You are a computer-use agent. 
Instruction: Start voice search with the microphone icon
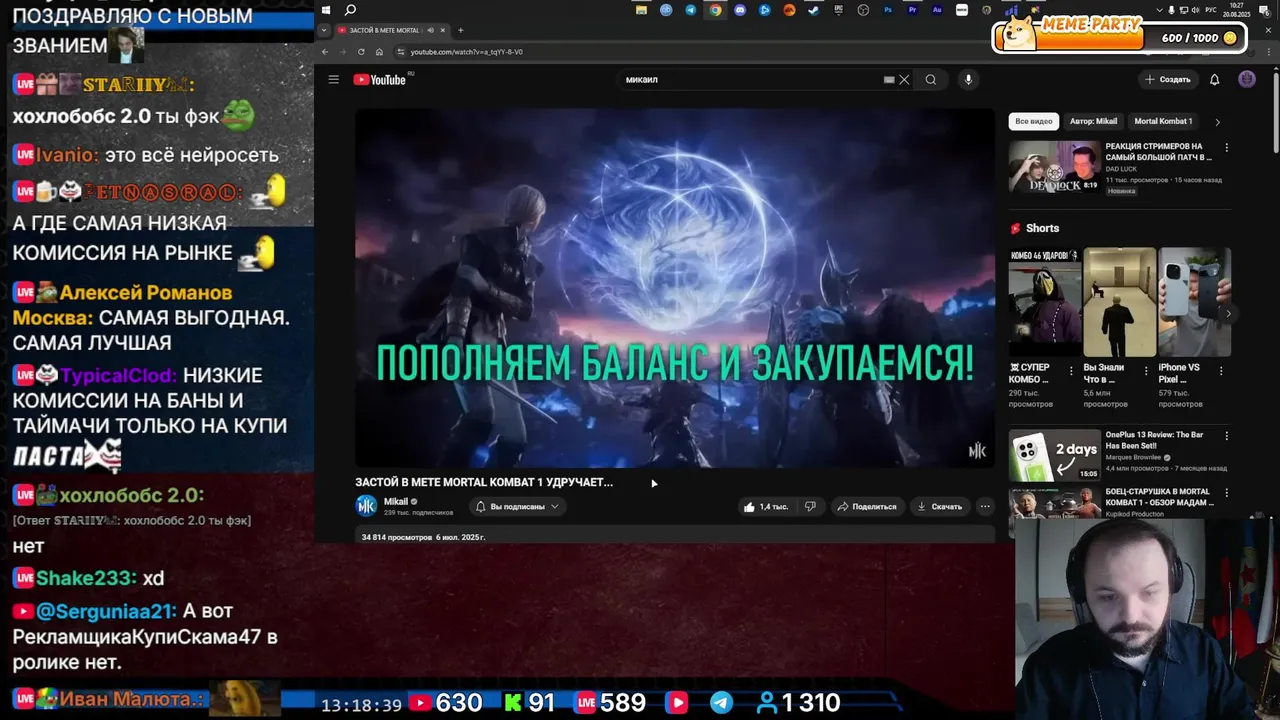[x=968, y=80]
